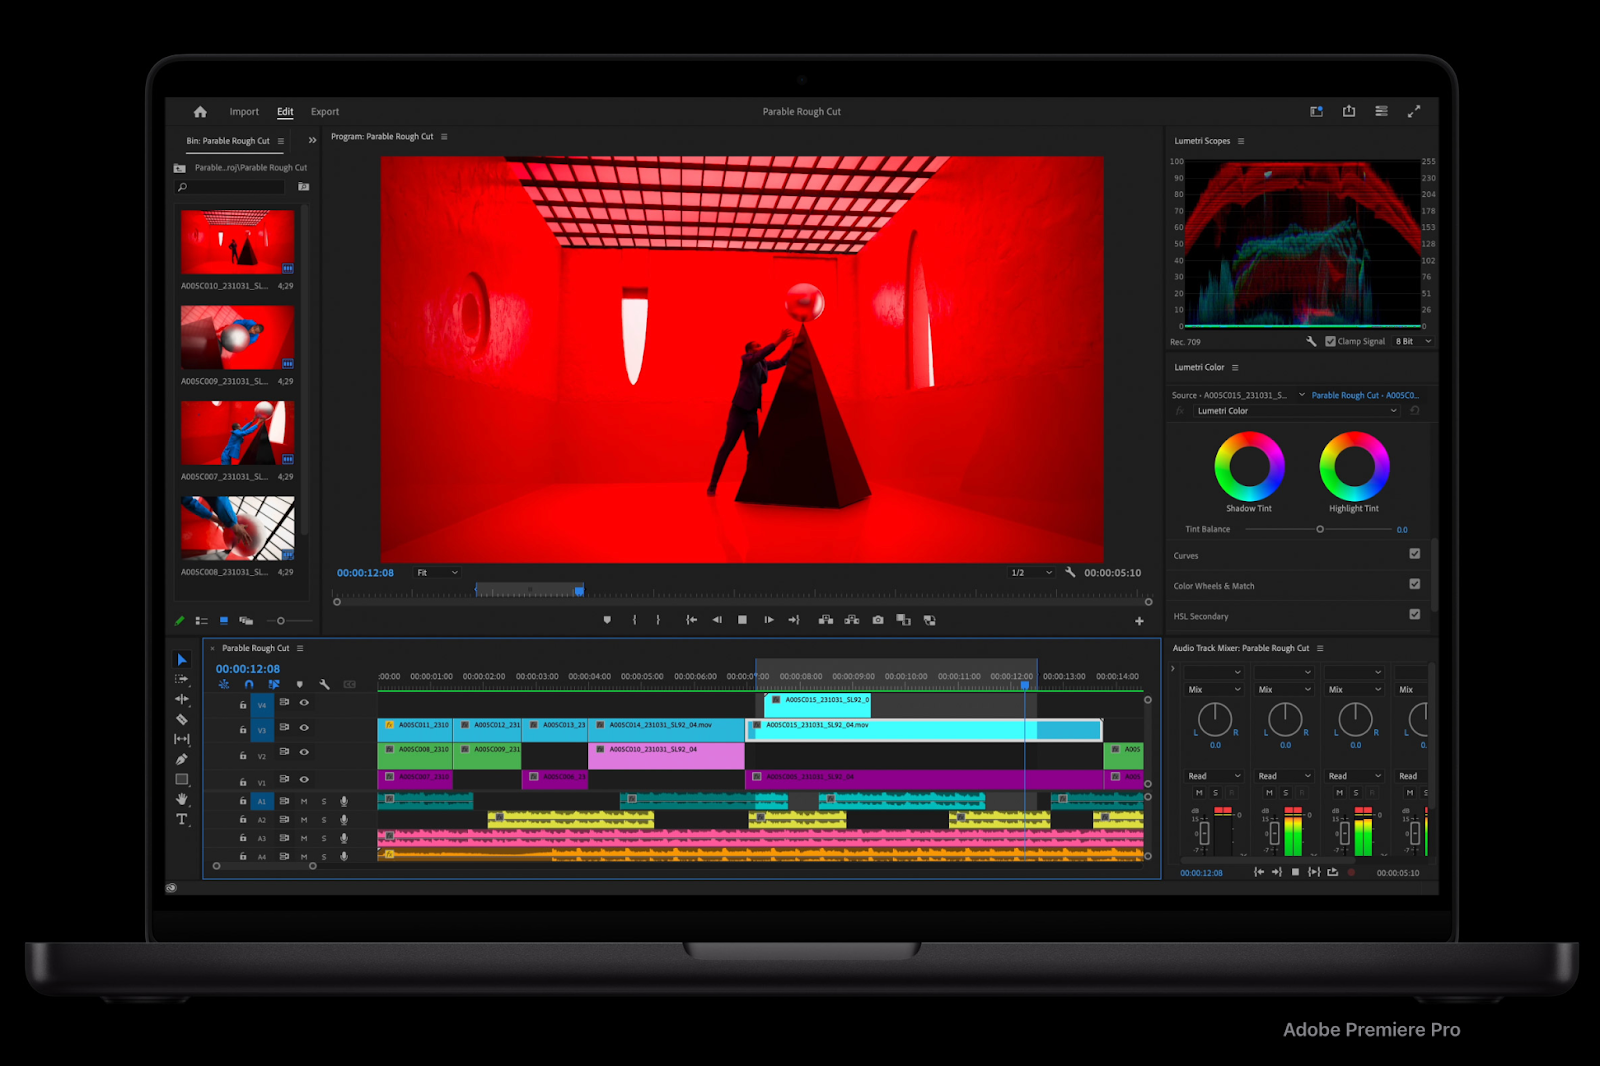
Task: Select the Type tool
Action: [x=182, y=819]
